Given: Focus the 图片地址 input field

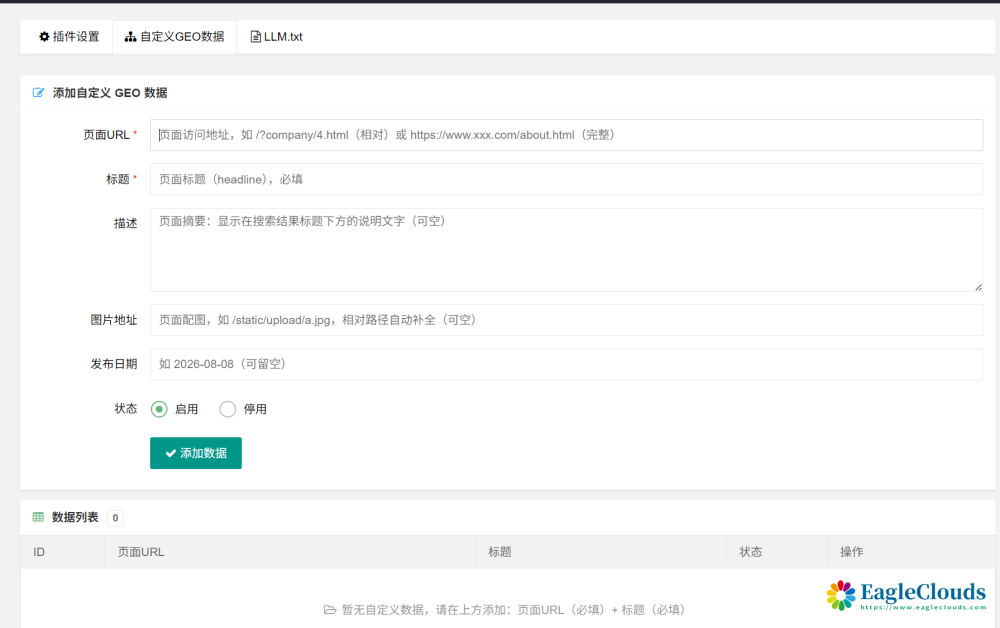Looking at the screenshot, I should point(566,320).
